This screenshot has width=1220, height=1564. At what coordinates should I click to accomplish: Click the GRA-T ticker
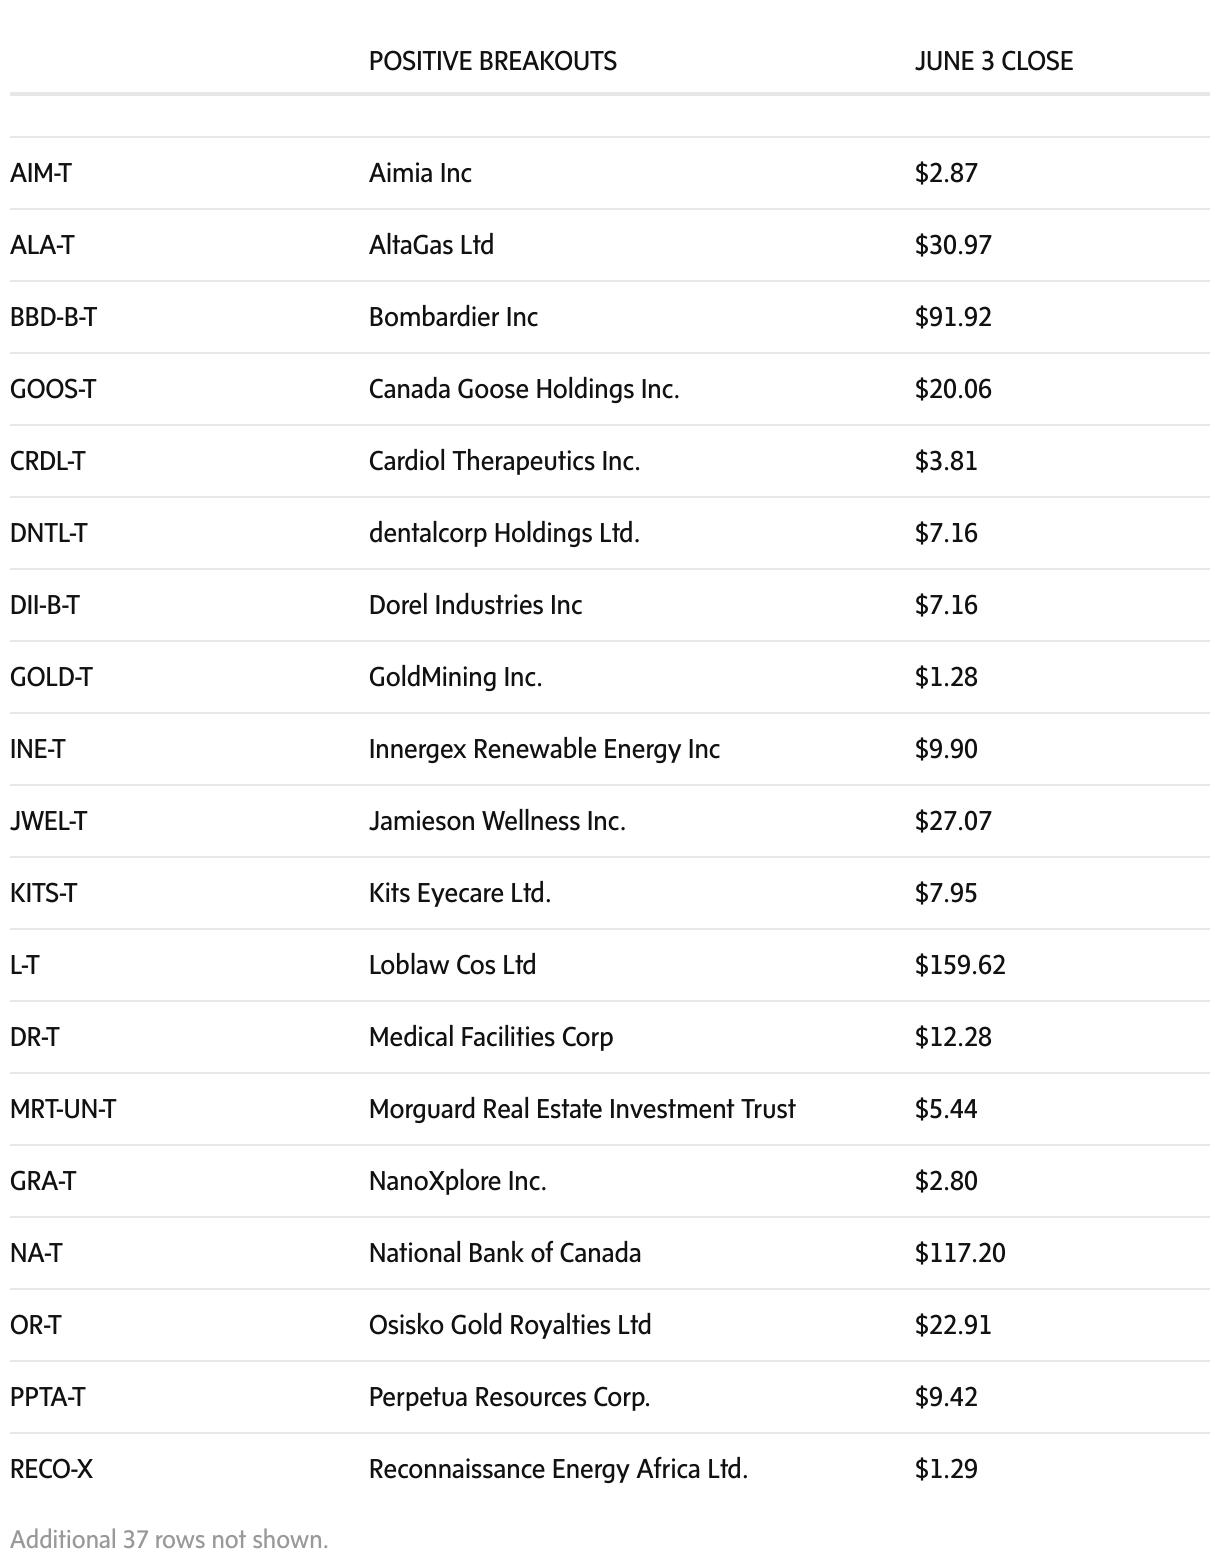tap(43, 1181)
